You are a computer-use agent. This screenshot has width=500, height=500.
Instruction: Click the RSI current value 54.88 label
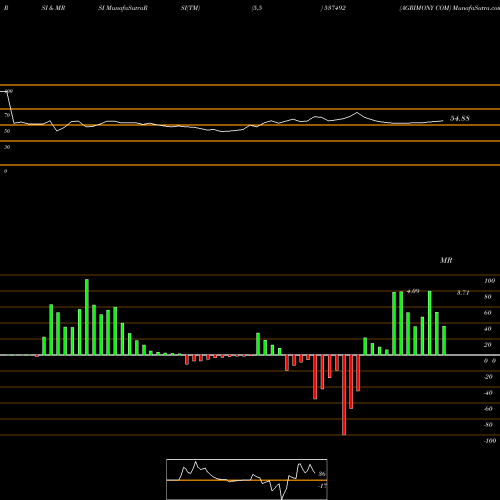click(x=460, y=118)
